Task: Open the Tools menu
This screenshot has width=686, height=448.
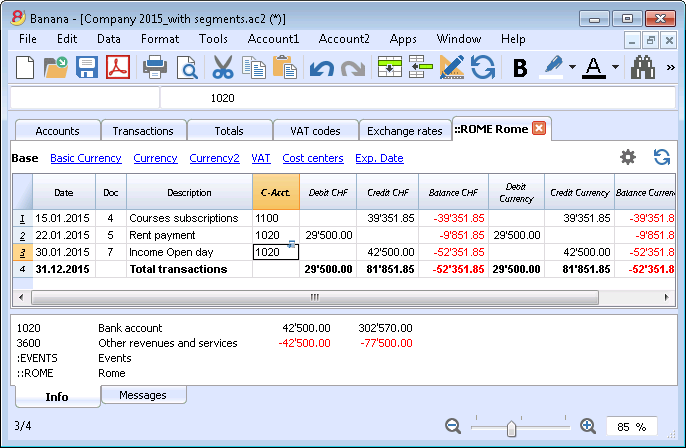Action: coord(213,39)
